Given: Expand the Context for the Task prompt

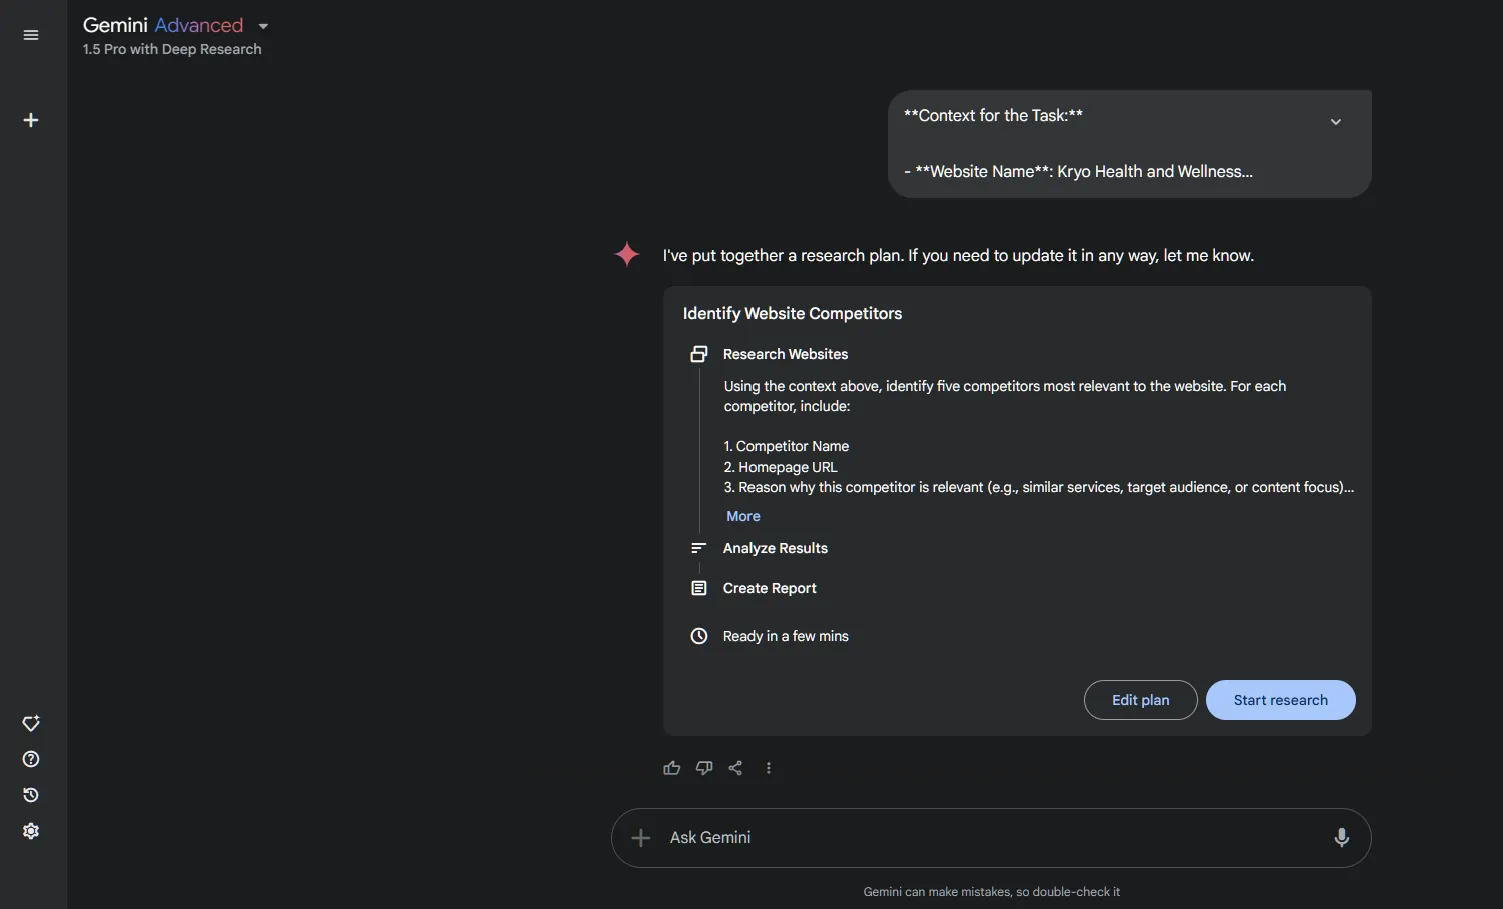Looking at the screenshot, I should 1336,122.
